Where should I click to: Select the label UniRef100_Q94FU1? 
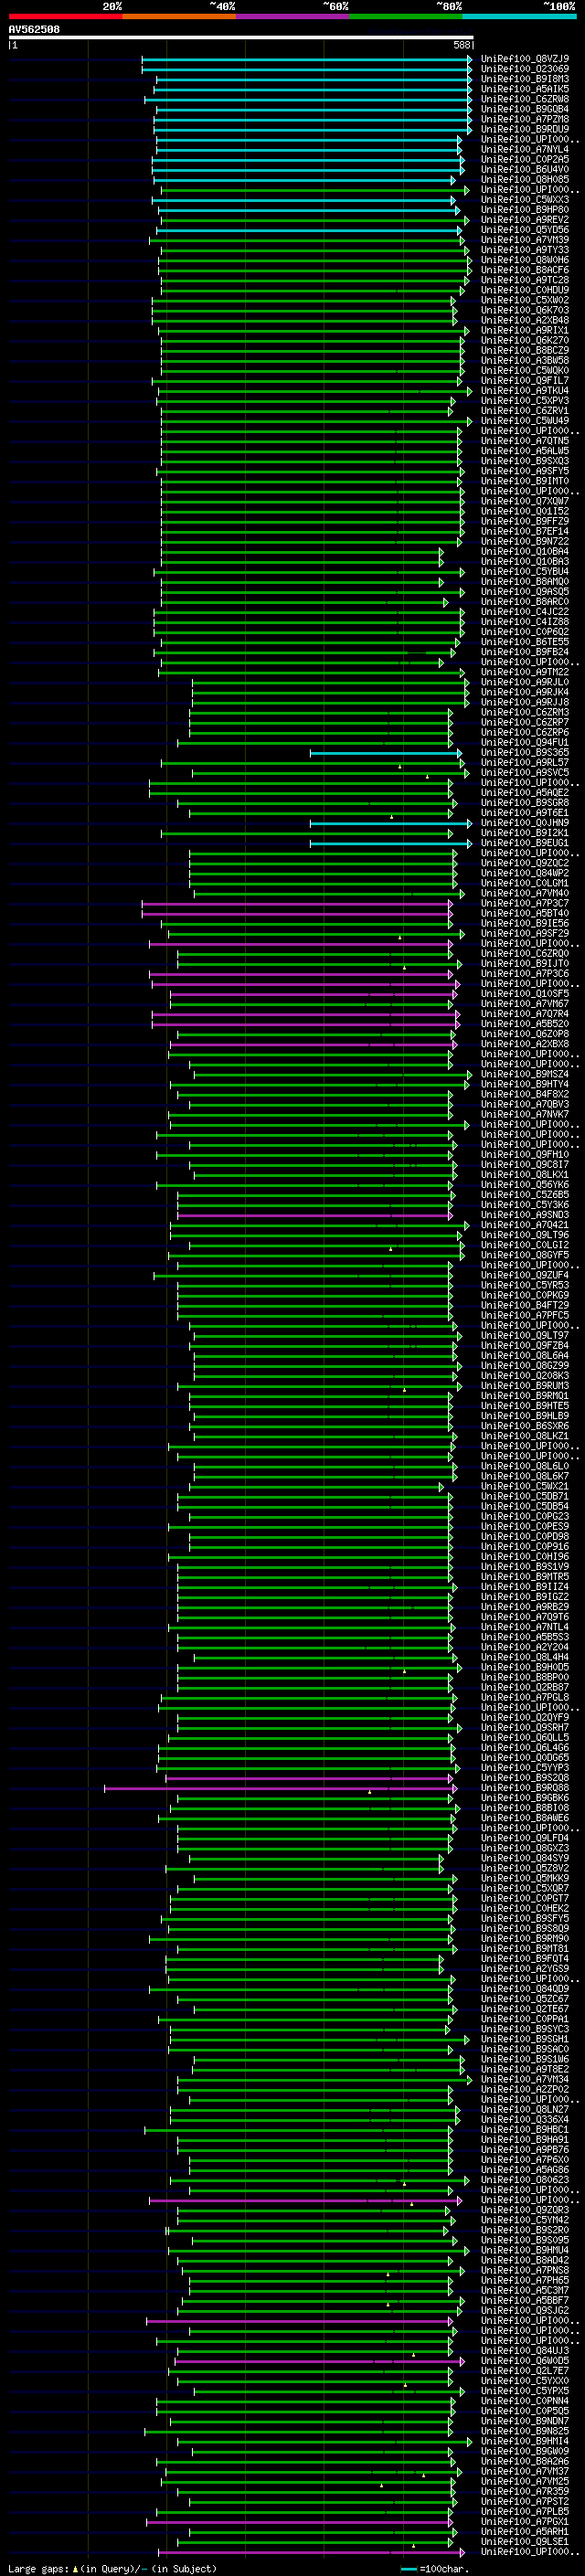pos(525,743)
